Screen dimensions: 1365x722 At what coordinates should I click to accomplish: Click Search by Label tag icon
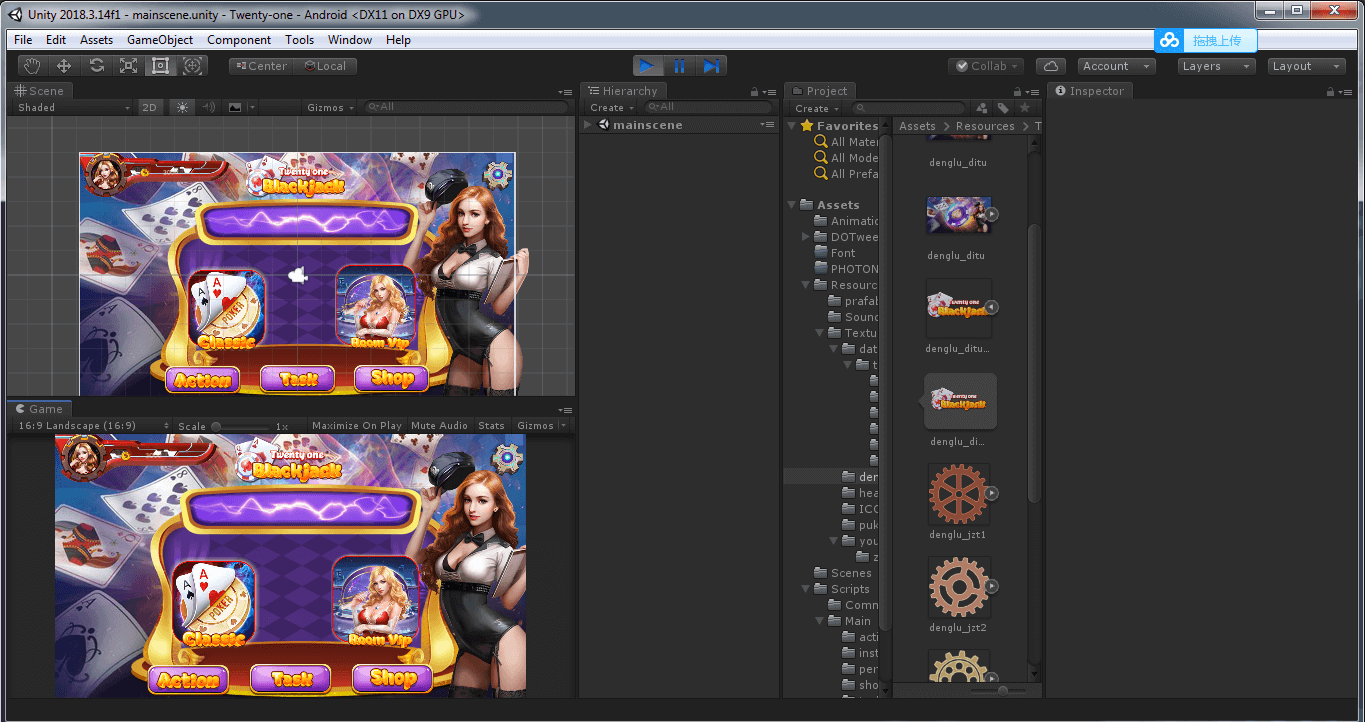pos(1002,108)
